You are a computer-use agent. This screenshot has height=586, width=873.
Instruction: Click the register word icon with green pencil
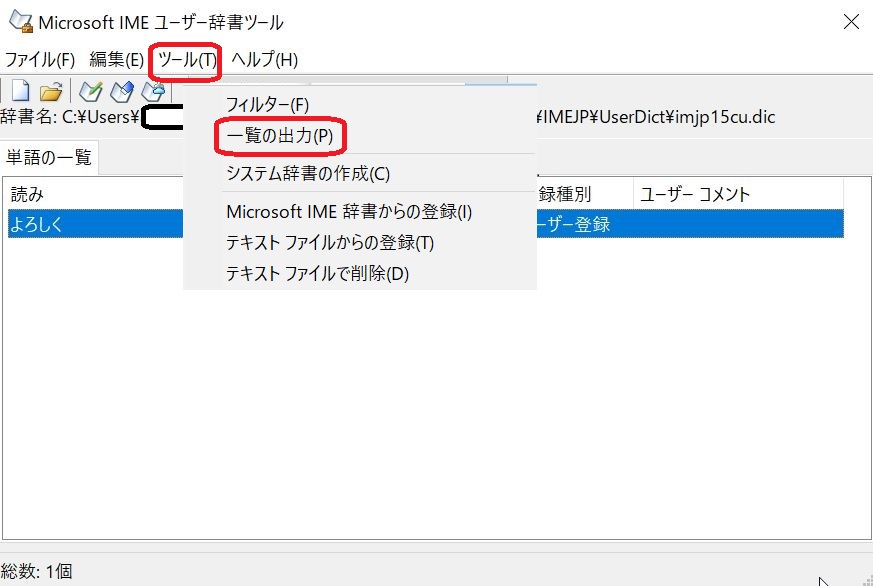point(91,91)
